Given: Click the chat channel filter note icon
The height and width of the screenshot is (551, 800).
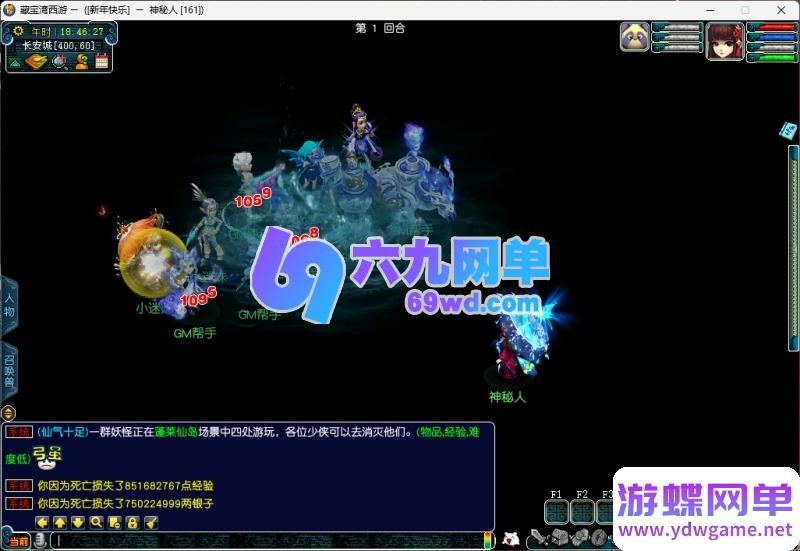Looking at the screenshot, I should (114, 522).
